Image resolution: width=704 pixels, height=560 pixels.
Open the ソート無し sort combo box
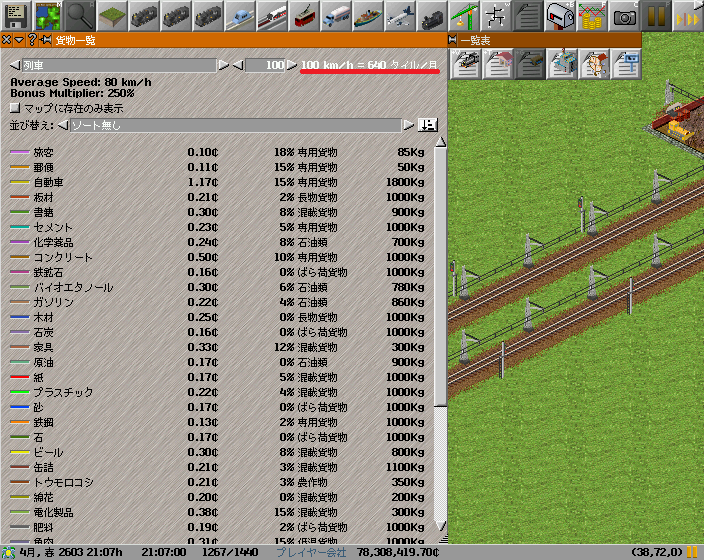click(x=236, y=125)
